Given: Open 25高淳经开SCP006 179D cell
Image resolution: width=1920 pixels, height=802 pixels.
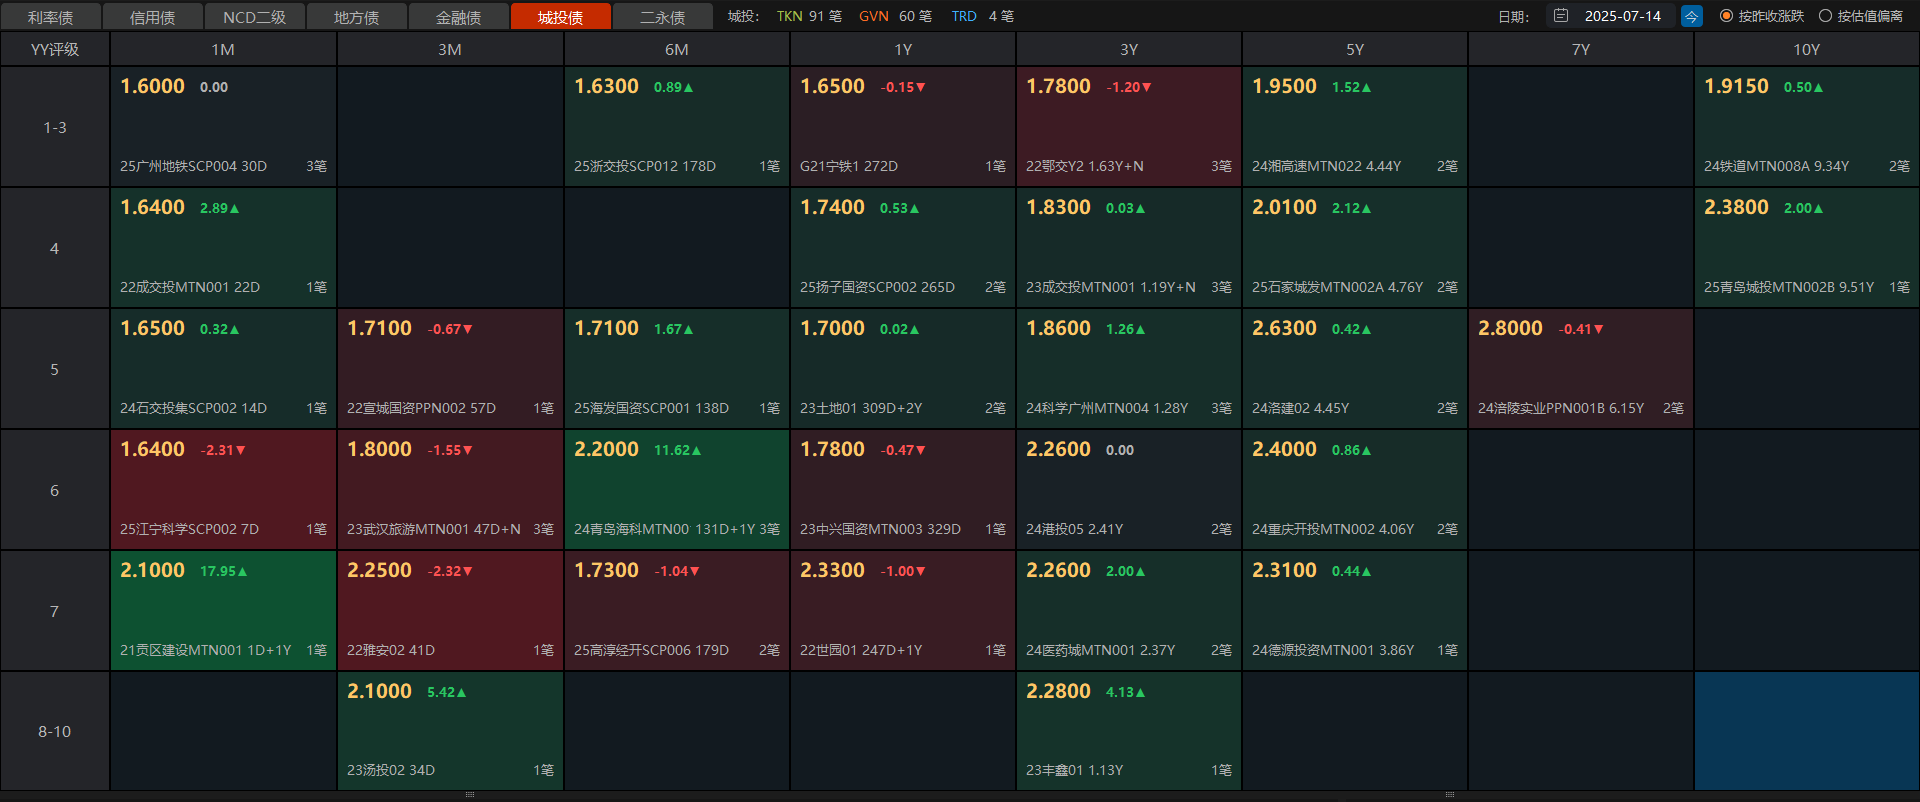Looking at the screenshot, I should tap(677, 611).
